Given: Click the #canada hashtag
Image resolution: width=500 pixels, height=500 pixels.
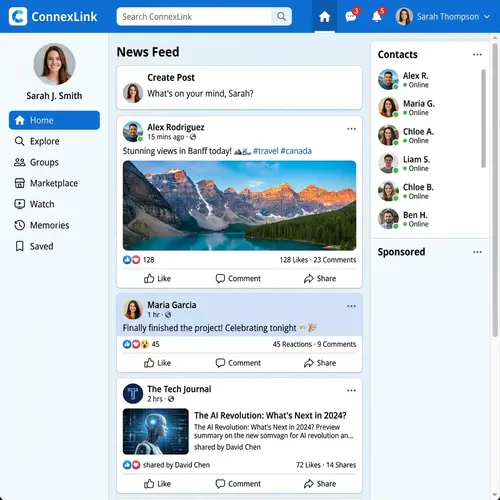Looking at the screenshot, I should 296,151.
